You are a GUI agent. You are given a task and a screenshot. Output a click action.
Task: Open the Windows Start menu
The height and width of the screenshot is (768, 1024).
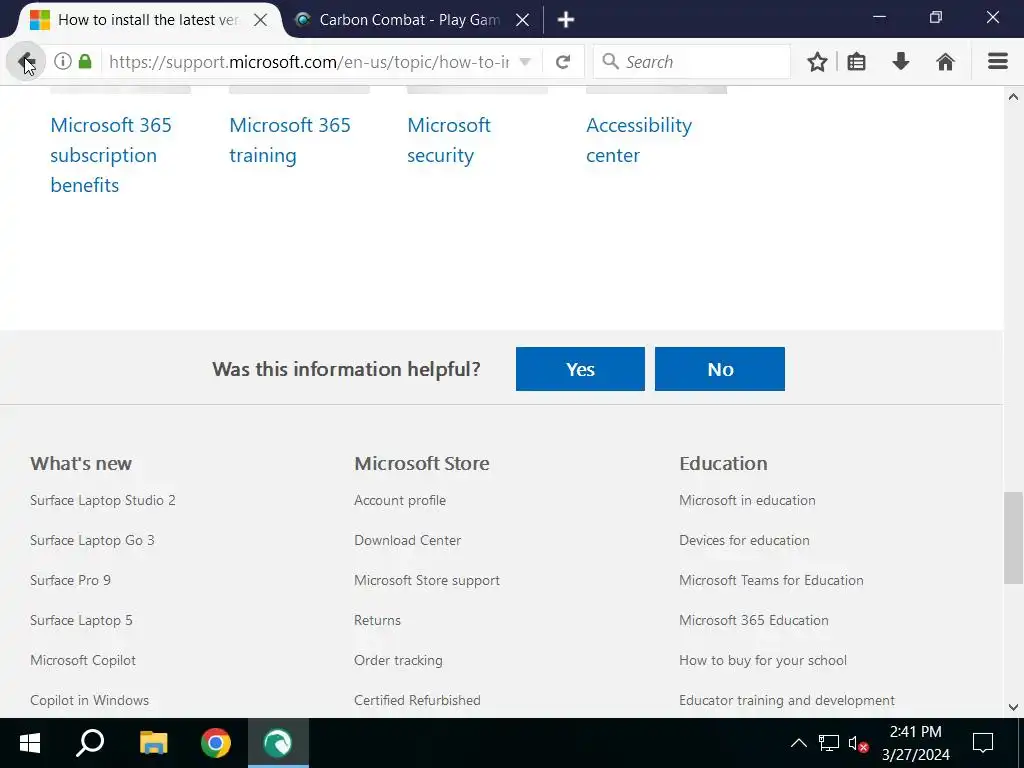30,743
